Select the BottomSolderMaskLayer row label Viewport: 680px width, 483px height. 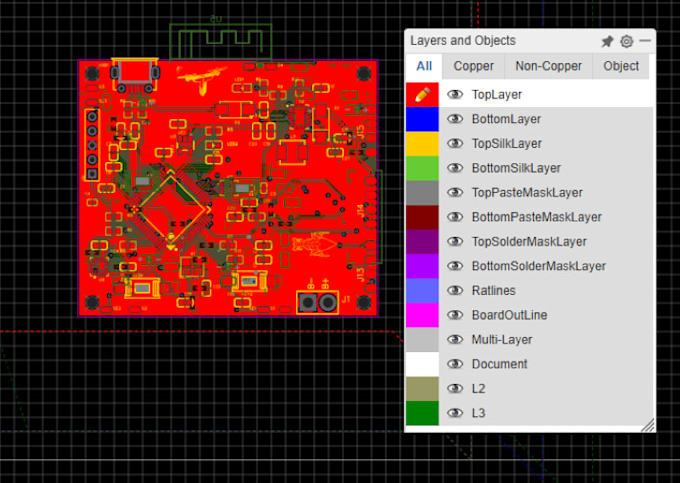(539, 266)
